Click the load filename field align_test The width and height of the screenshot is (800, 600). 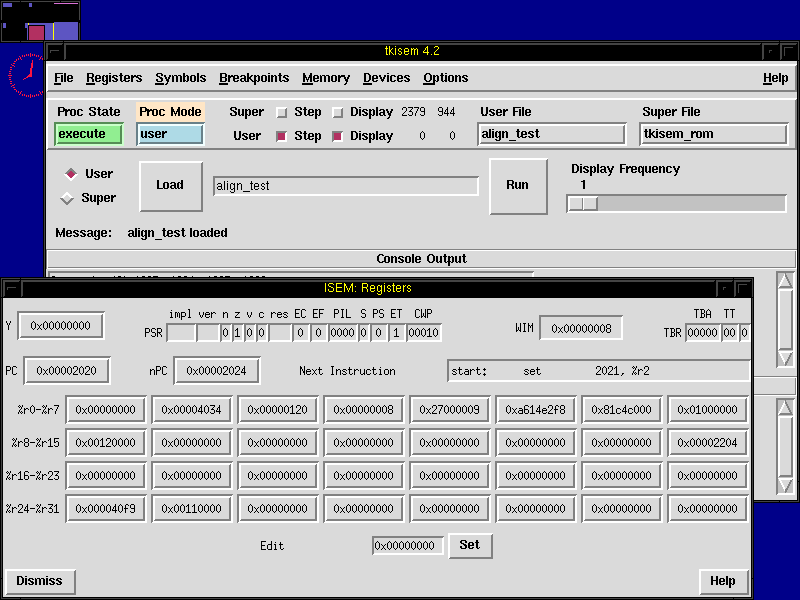(346, 186)
